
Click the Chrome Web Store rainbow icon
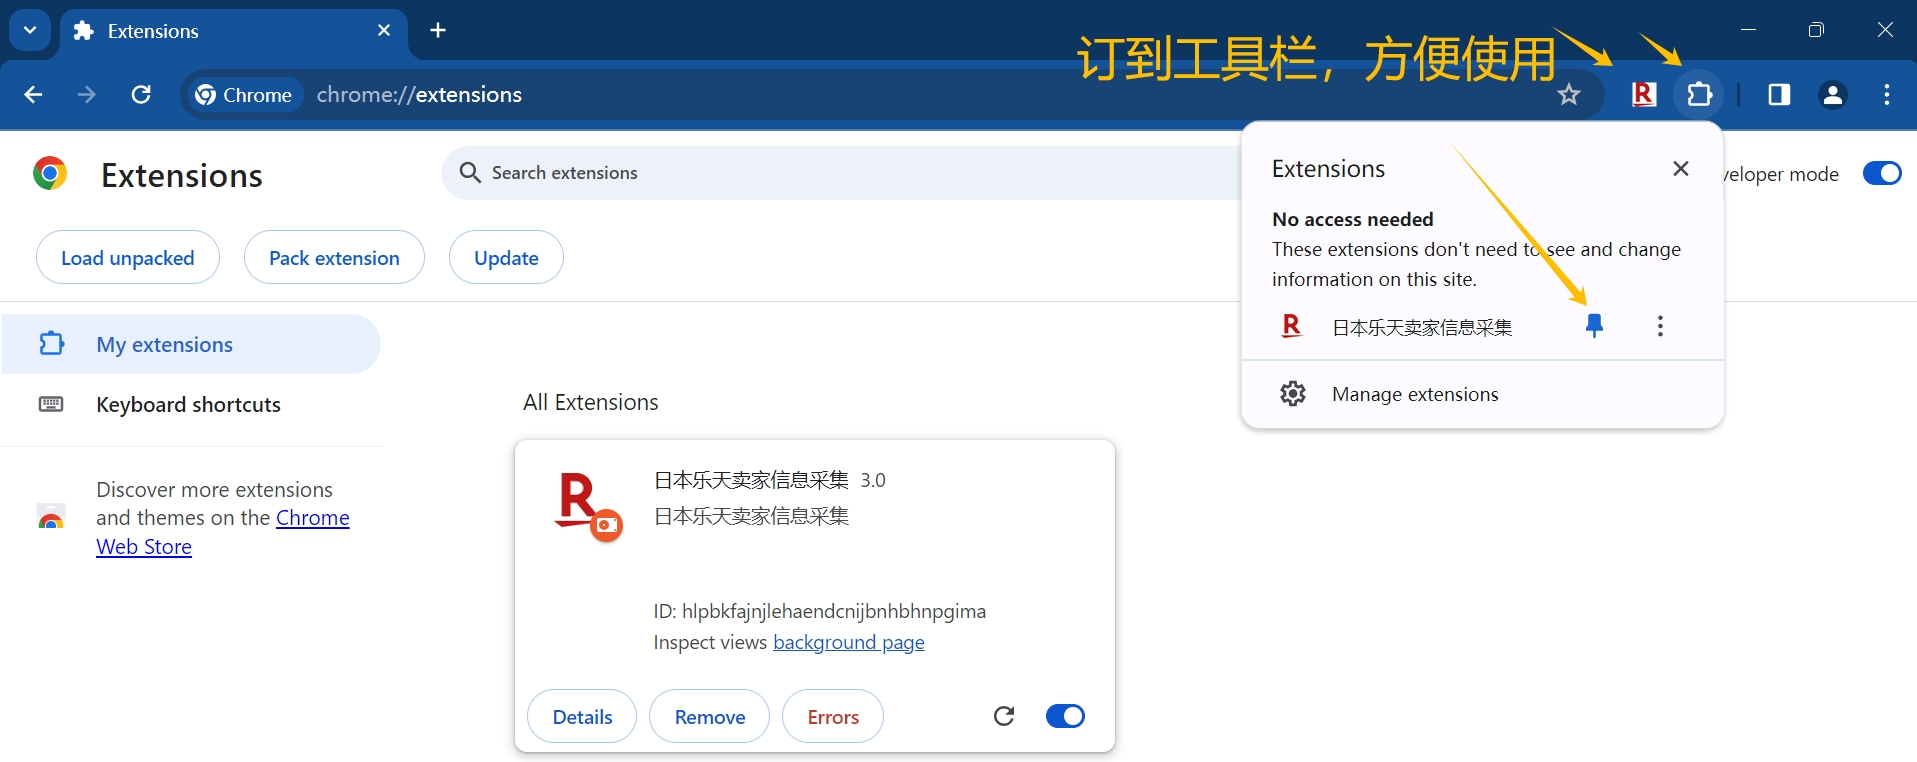click(51, 517)
